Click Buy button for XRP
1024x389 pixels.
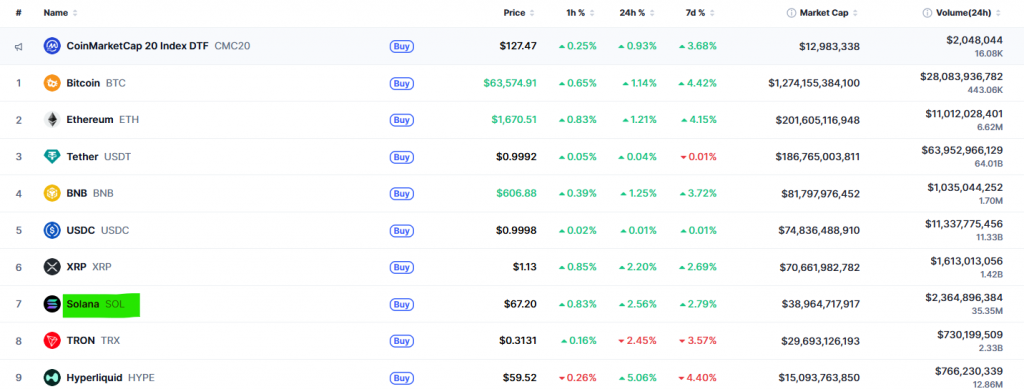tap(402, 267)
